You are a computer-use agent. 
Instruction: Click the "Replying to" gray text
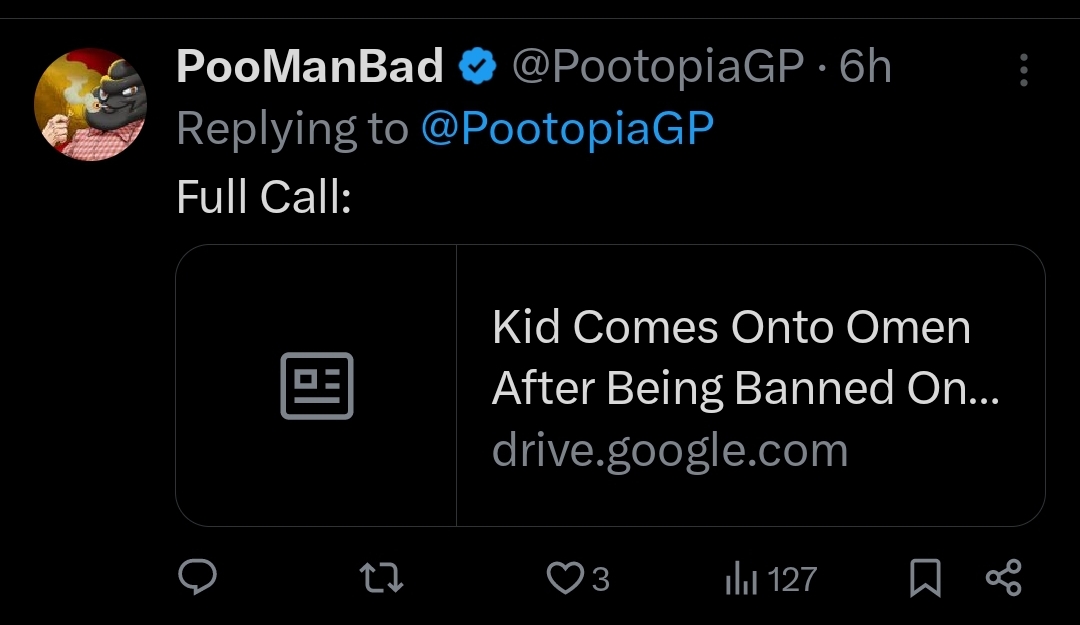tap(292, 130)
